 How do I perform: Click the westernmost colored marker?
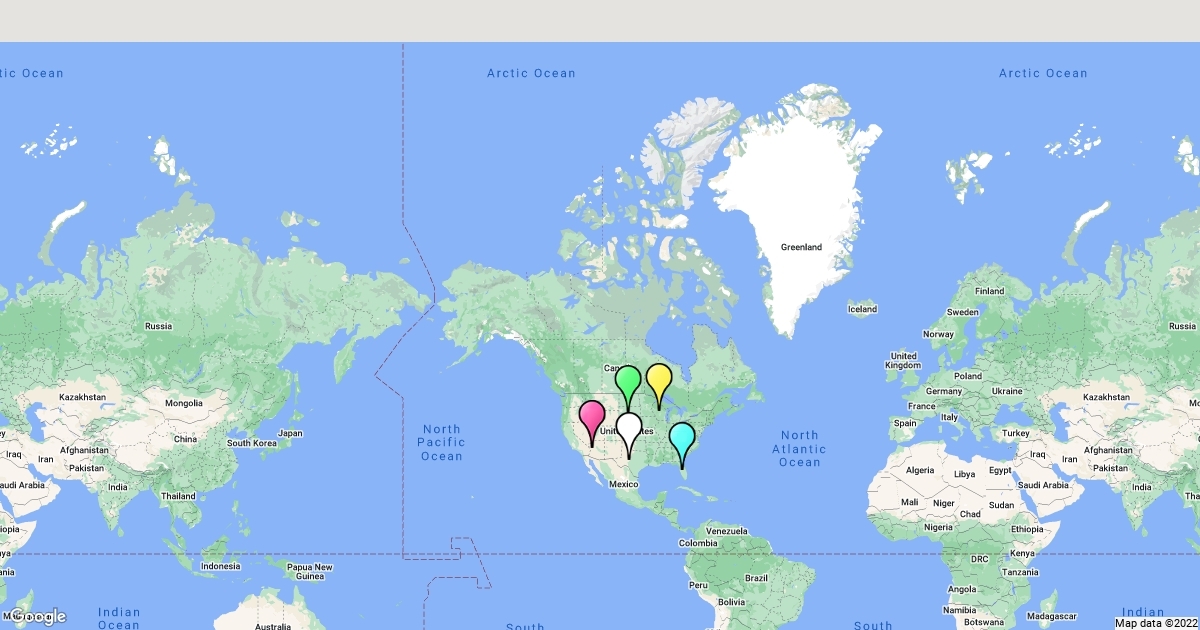(x=592, y=412)
